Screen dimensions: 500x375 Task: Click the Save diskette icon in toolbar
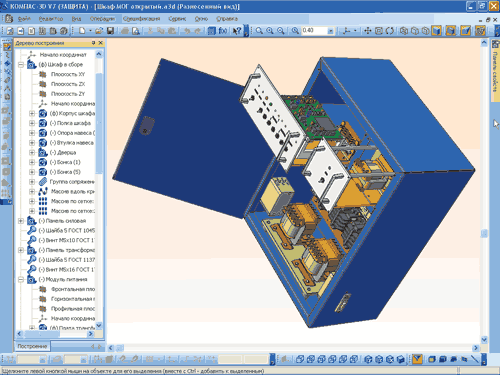(x=110, y=31)
